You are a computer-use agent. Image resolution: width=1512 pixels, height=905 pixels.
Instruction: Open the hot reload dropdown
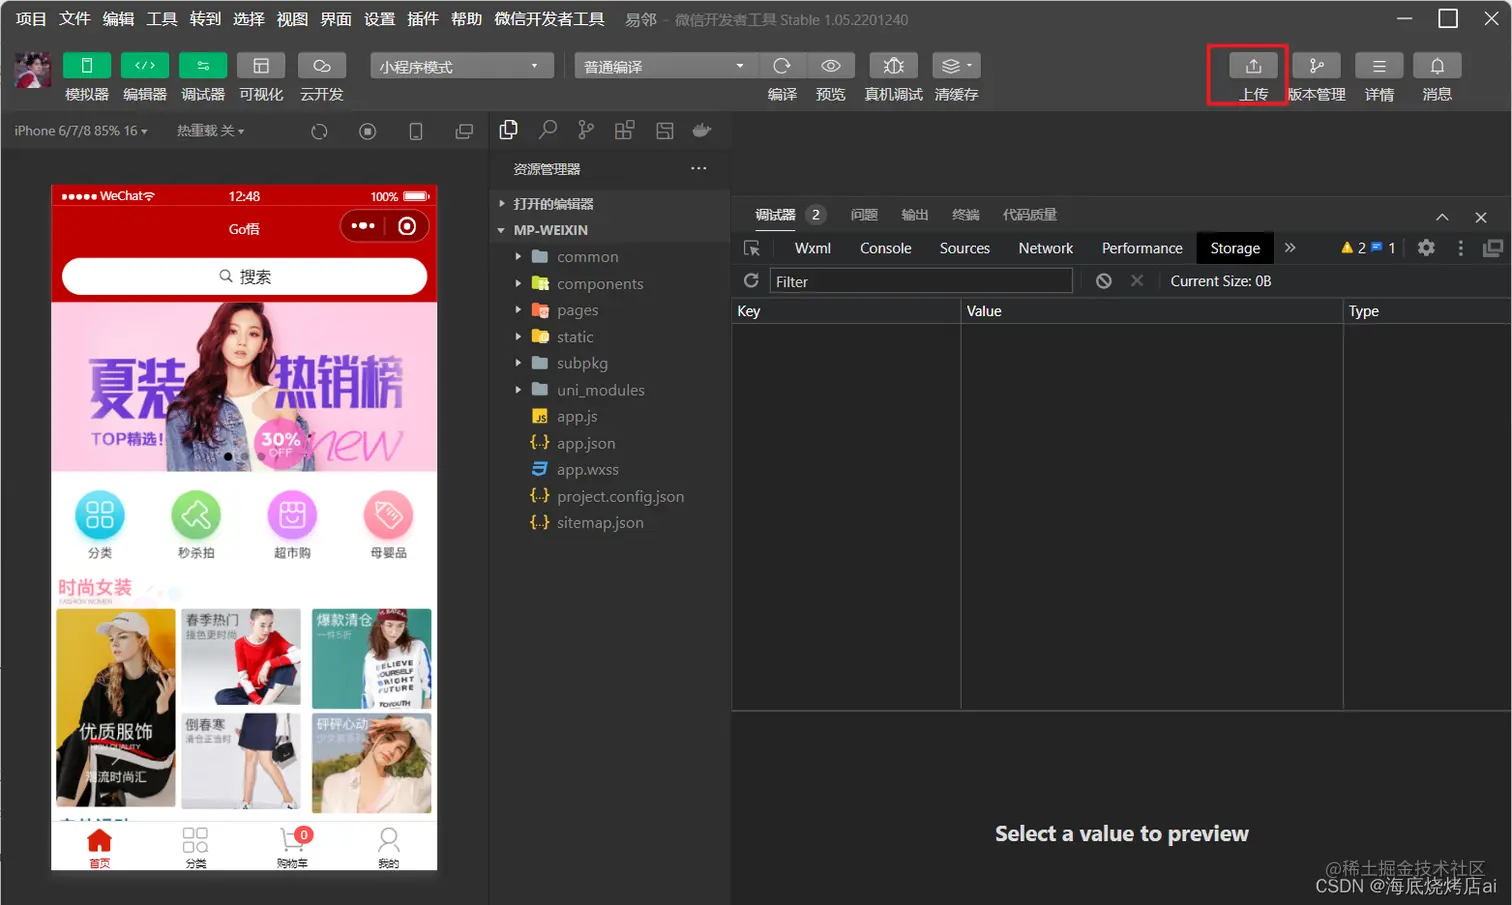tap(211, 131)
